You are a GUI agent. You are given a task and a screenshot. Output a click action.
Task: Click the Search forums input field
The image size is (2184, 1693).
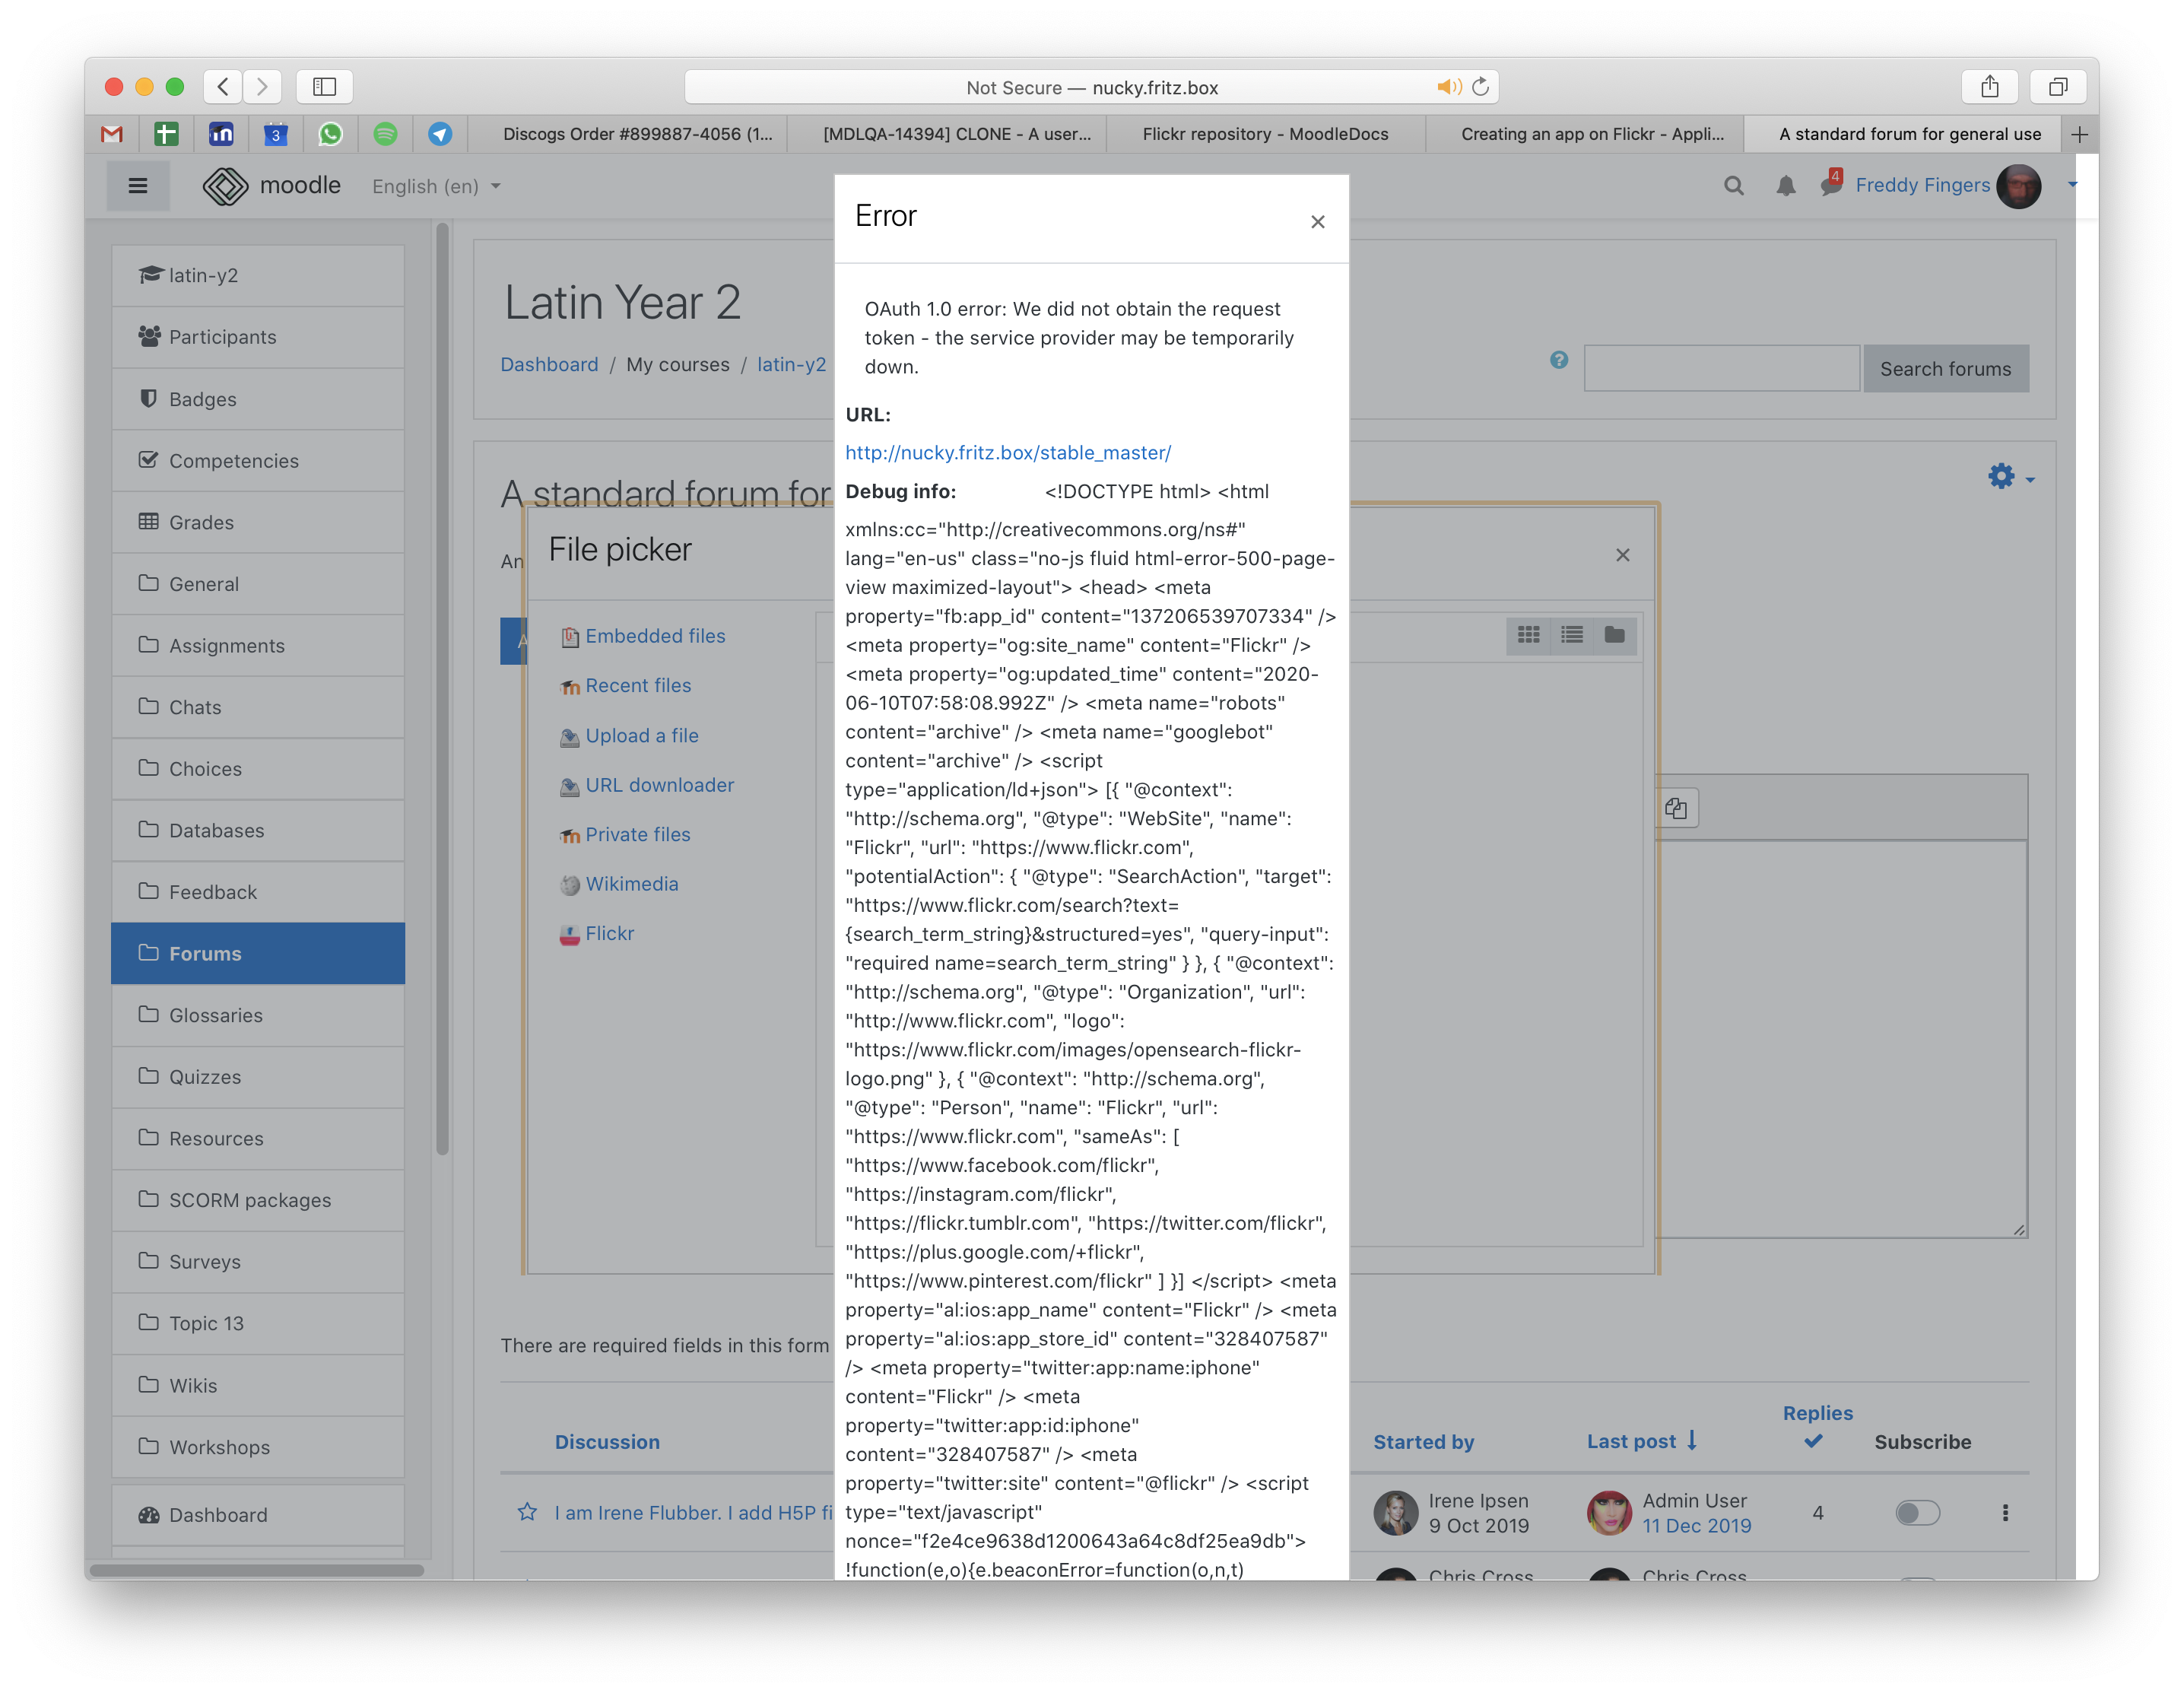[x=1721, y=368]
